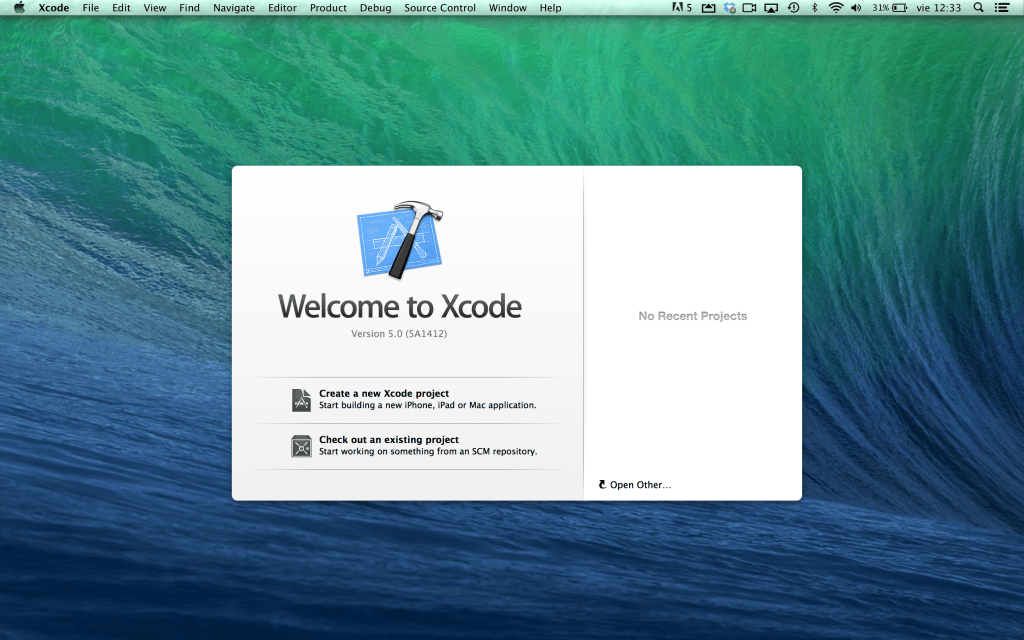Open the Find menu

click(189, 8)
